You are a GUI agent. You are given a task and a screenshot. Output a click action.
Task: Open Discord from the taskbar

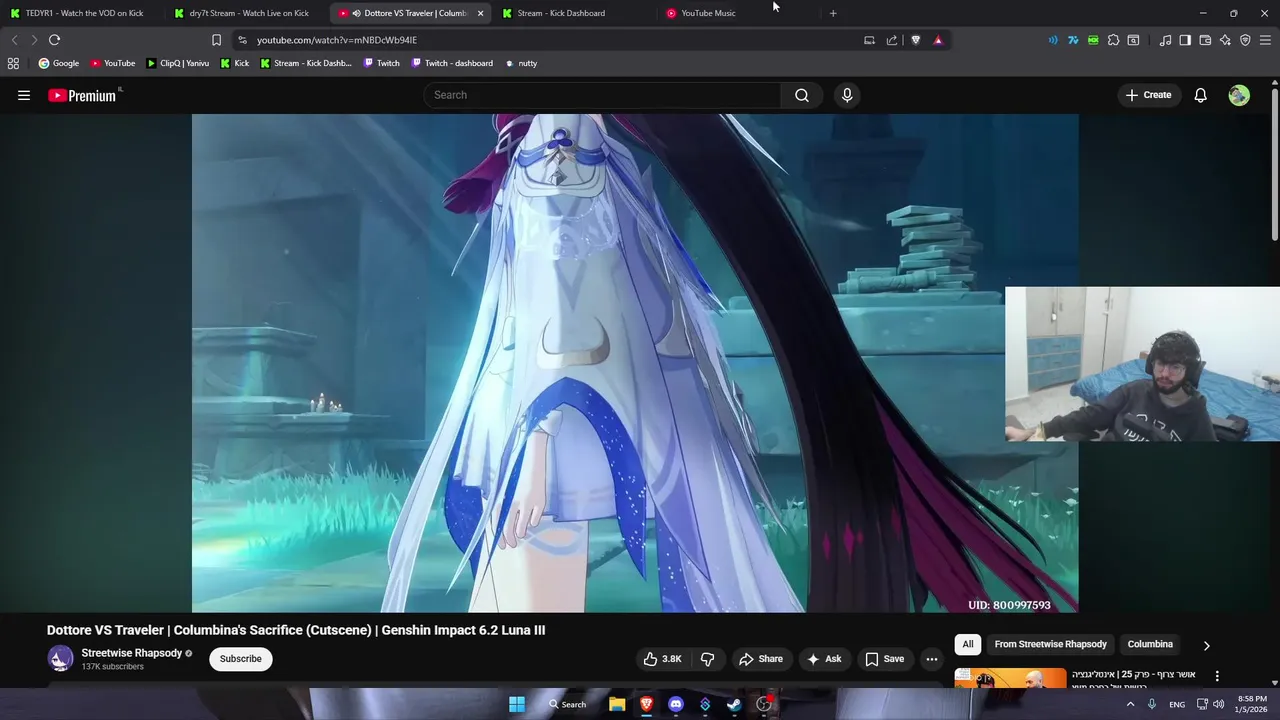(676, 704)
